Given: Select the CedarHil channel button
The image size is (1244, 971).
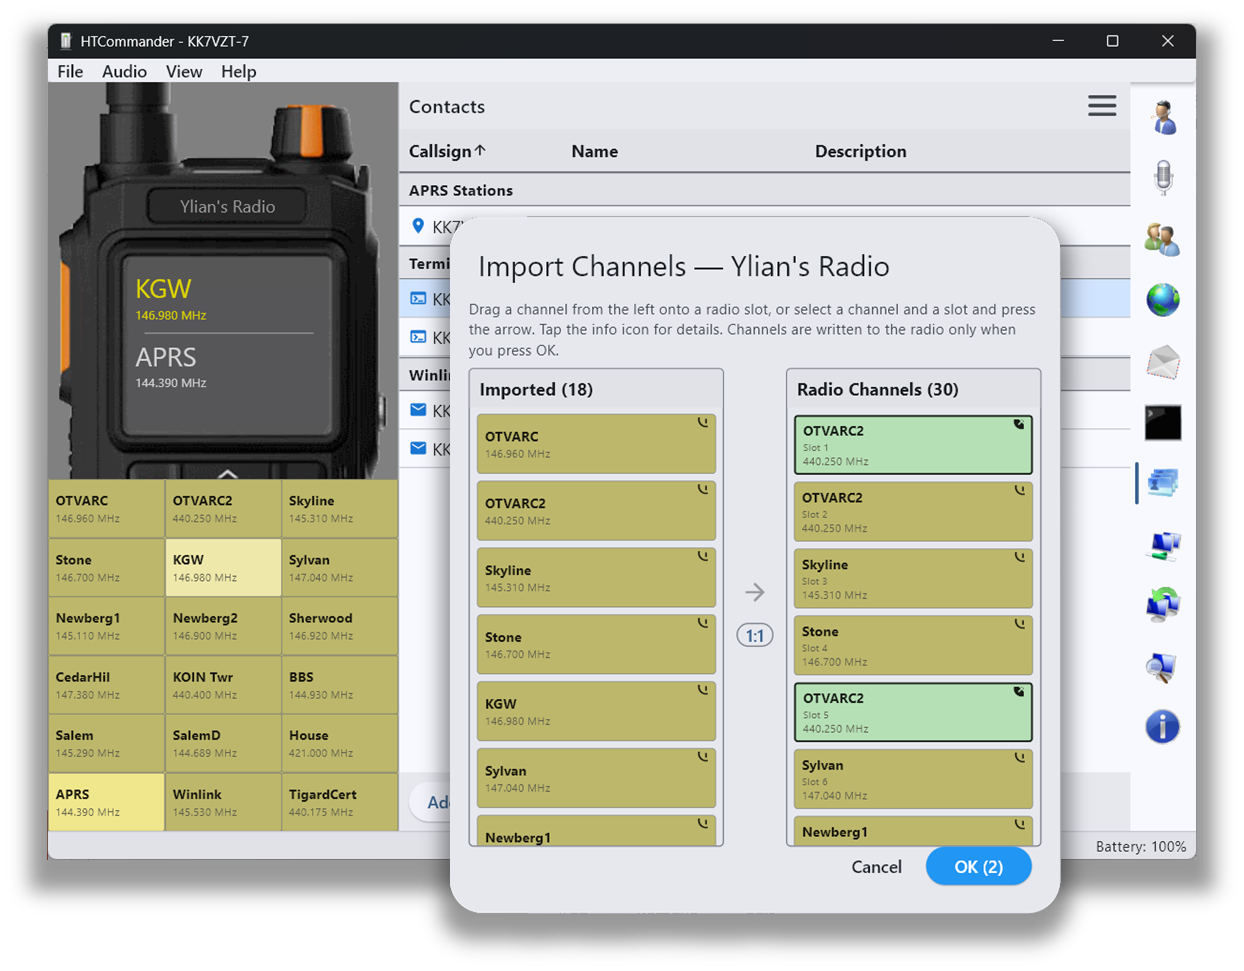Looking at the screenshot, I should (x=106, y=685).
